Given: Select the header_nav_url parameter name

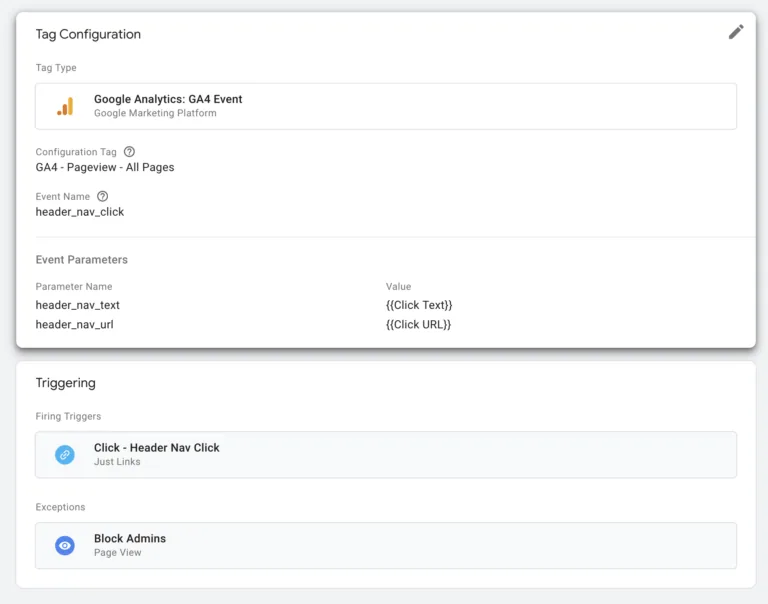Looking at the screenshot, I should pyautogui.click(x=74, y=324).
